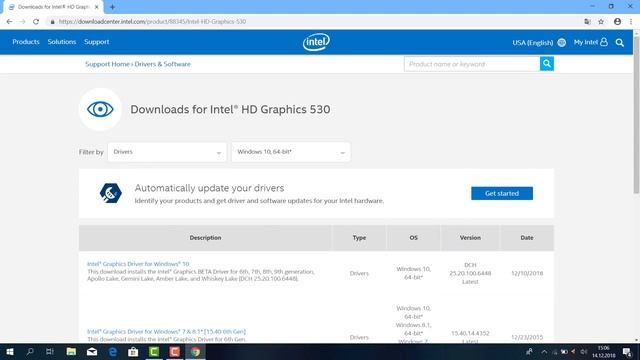The height and width of the screenshot is (360, 640).
Task: Open the Action Center notifications icon
Action: 627,352
